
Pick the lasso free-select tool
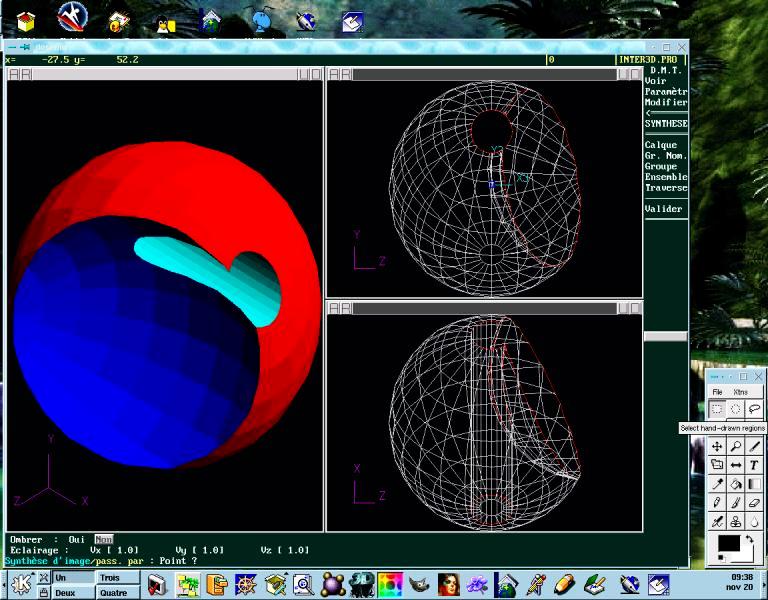[754, 409]
